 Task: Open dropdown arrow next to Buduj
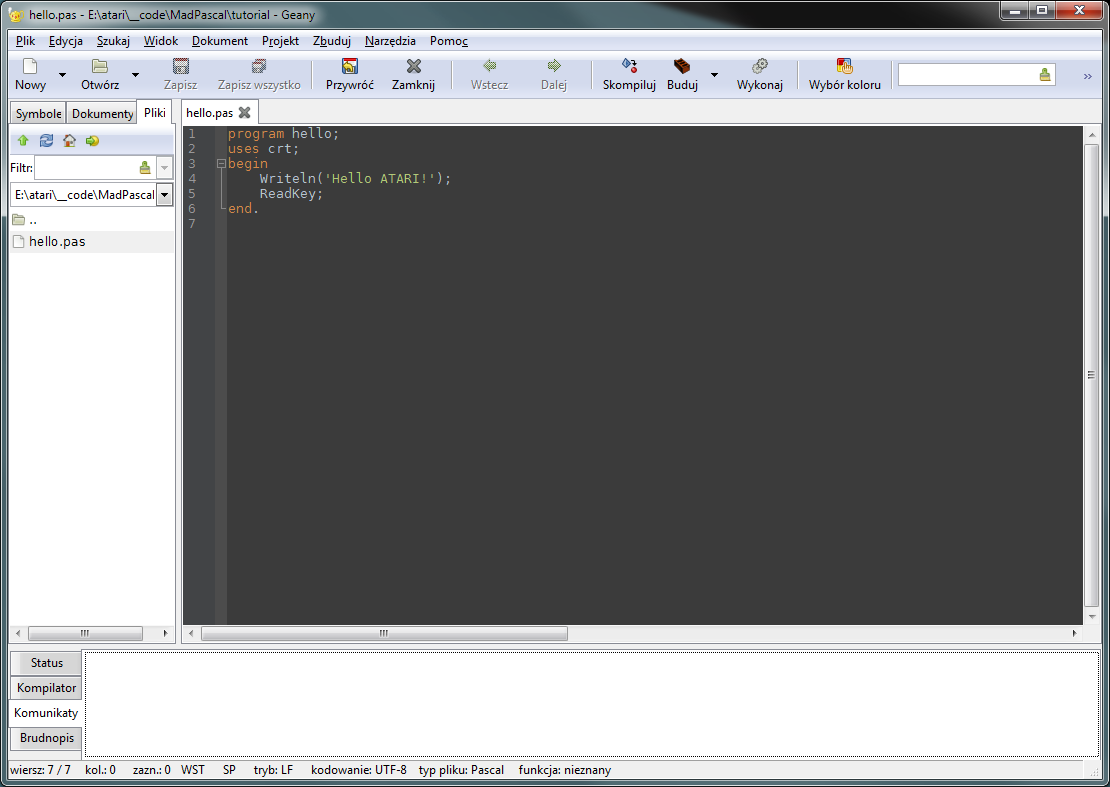click(x=714, y=75)
